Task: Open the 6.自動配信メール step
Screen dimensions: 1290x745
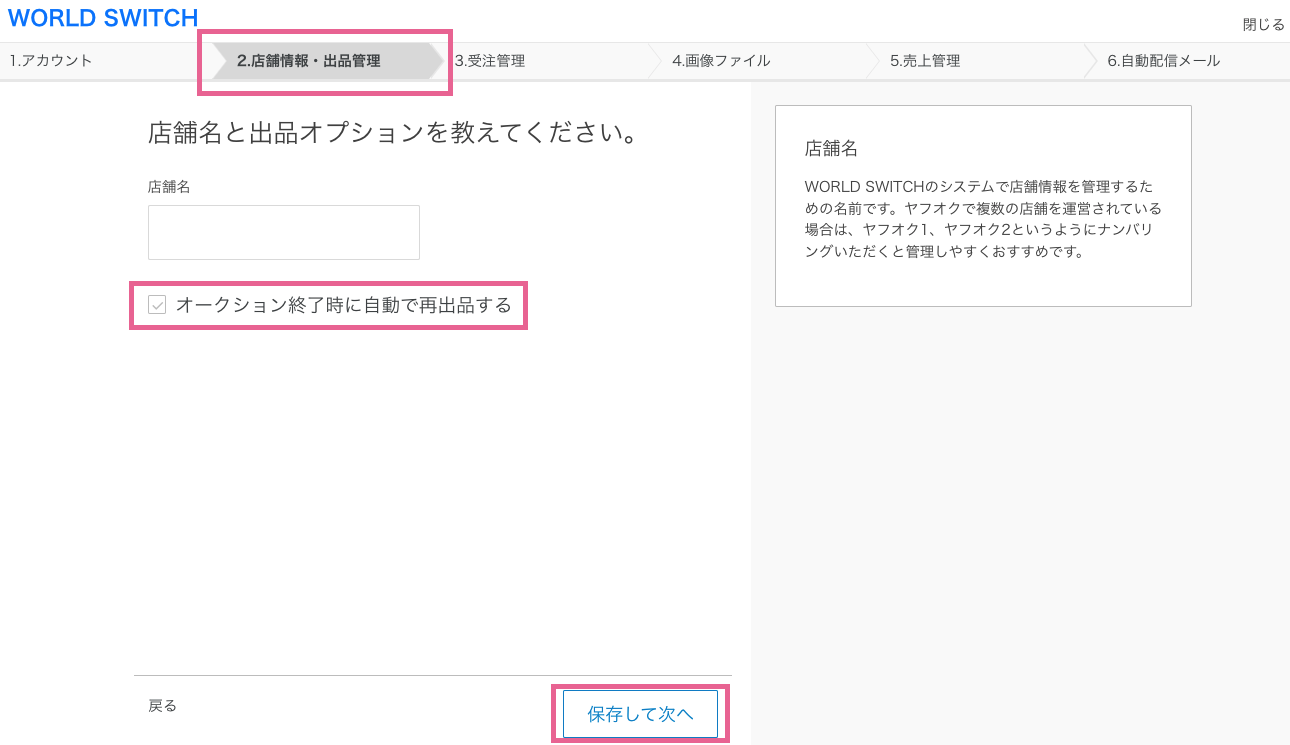Action: coord(1163,61)
